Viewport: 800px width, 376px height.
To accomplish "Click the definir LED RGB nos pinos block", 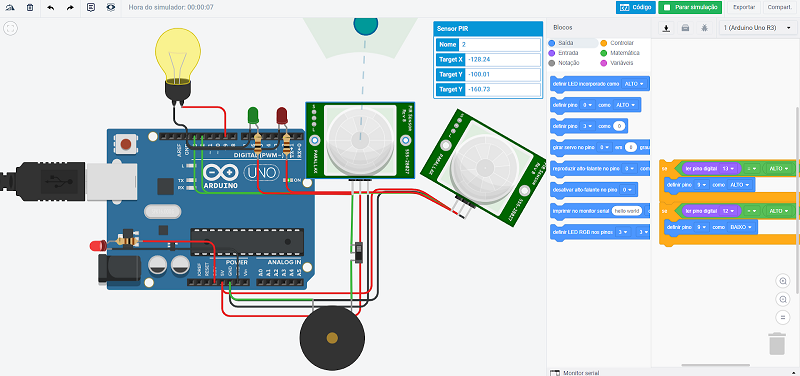I will [600, 232].
